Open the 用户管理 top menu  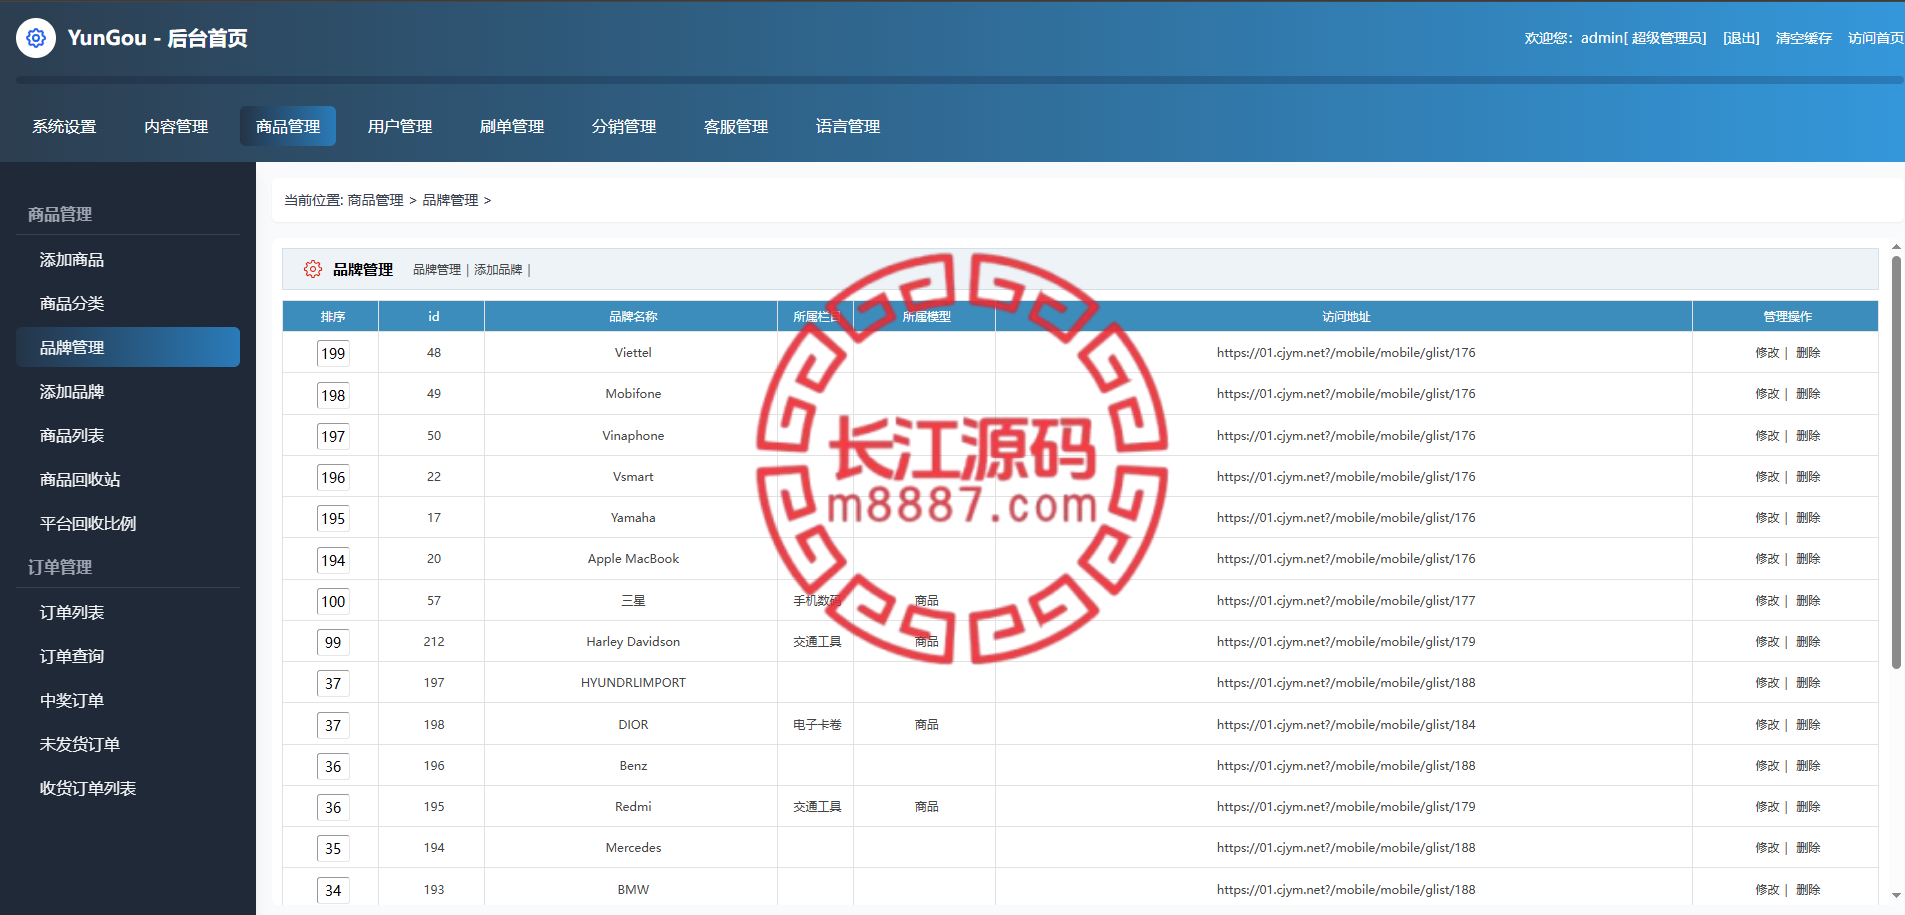click(x=400, y=126)
